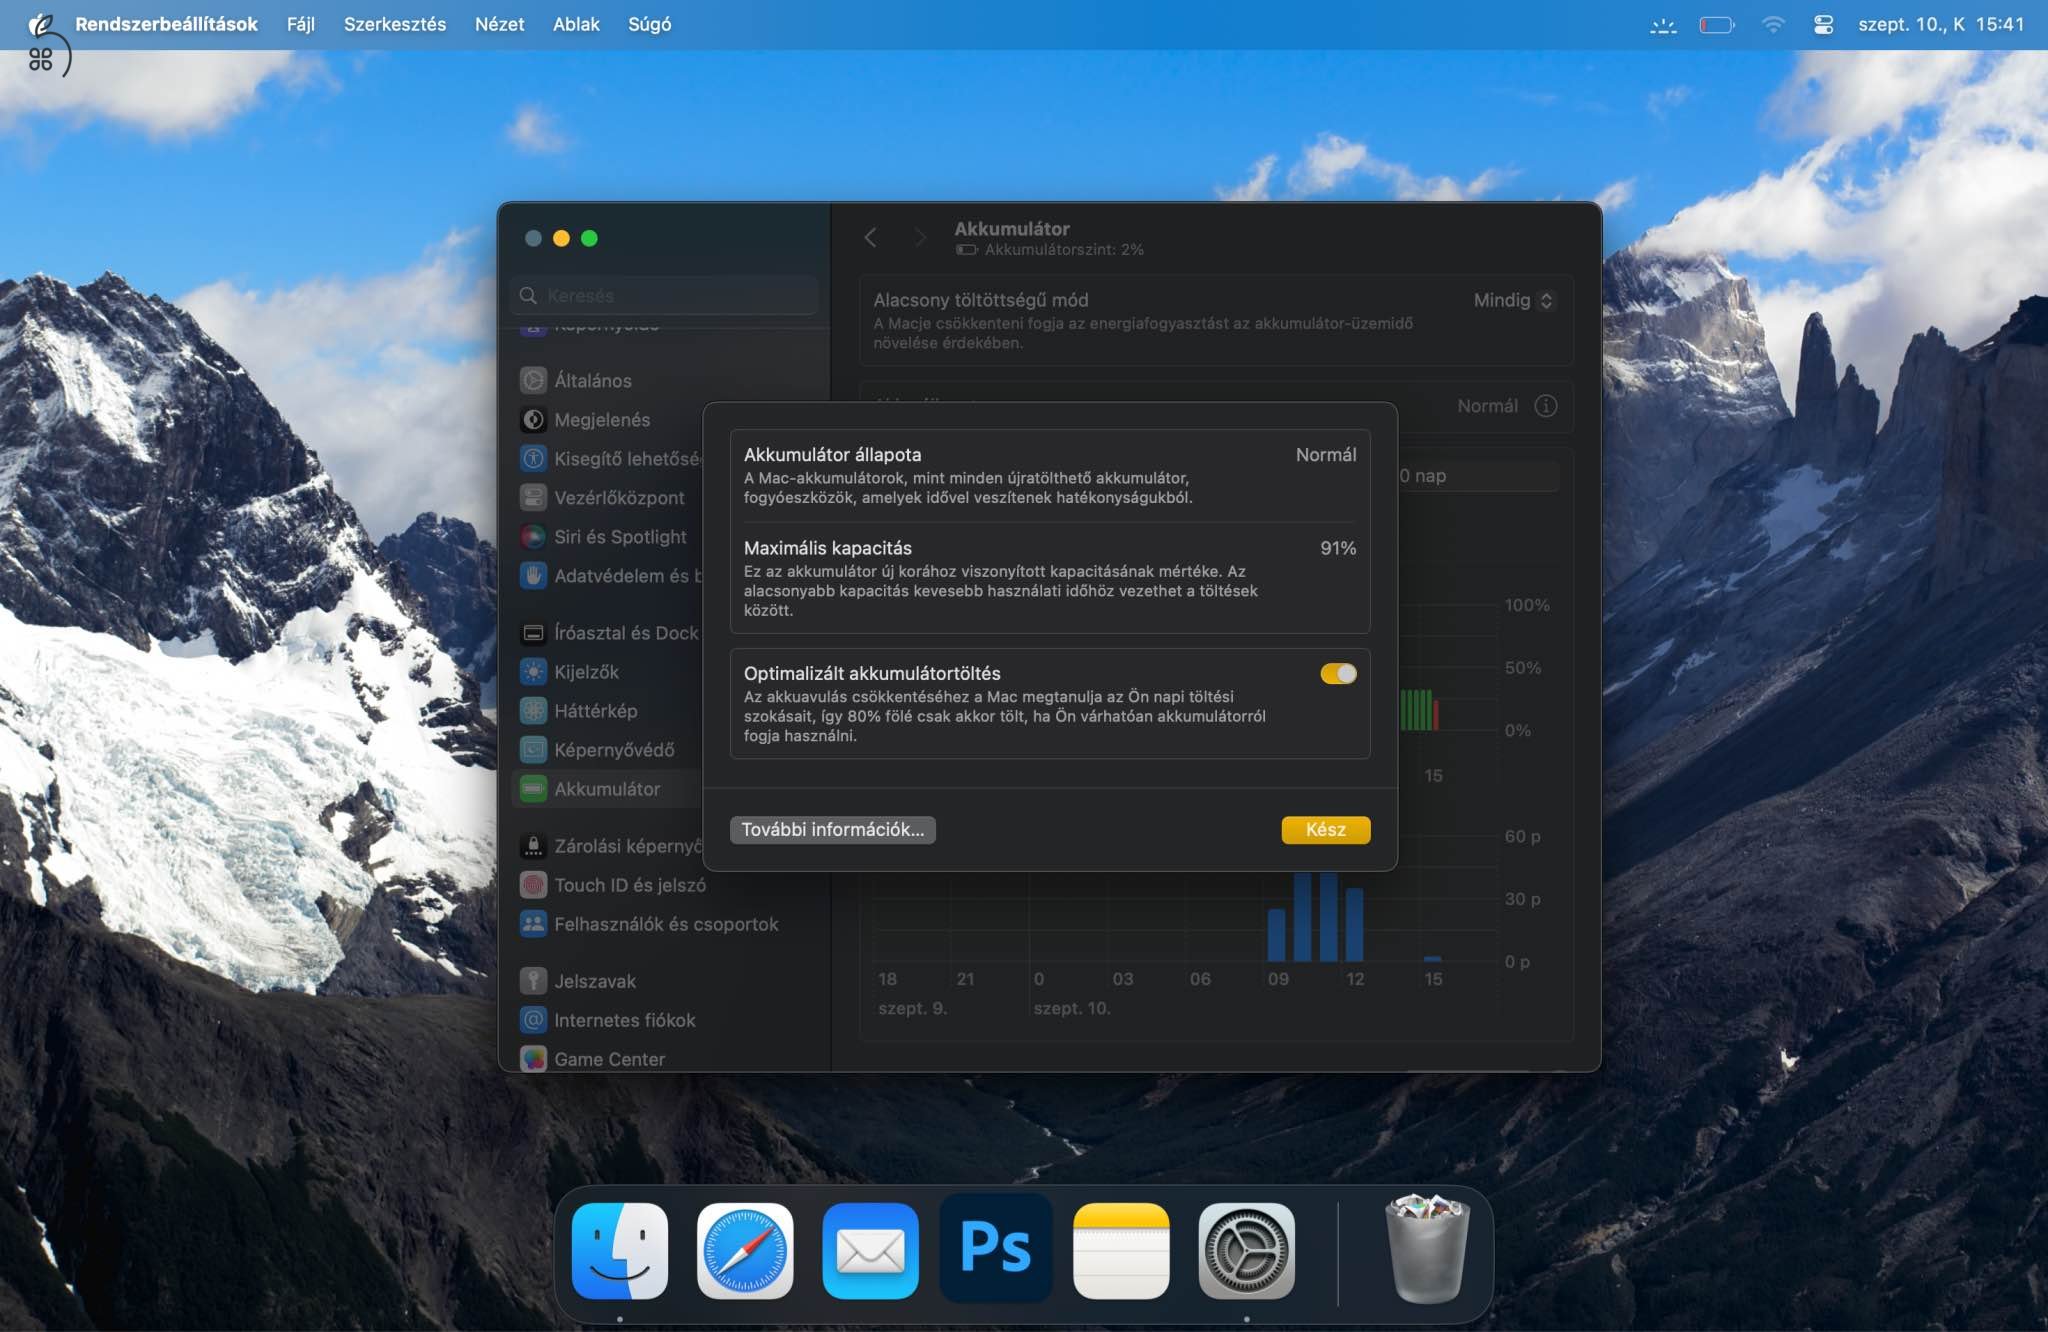The height and width of the screenshot is (1332, 2048).
Task: Open Mail from the Dock
Action: (870, 1250)
